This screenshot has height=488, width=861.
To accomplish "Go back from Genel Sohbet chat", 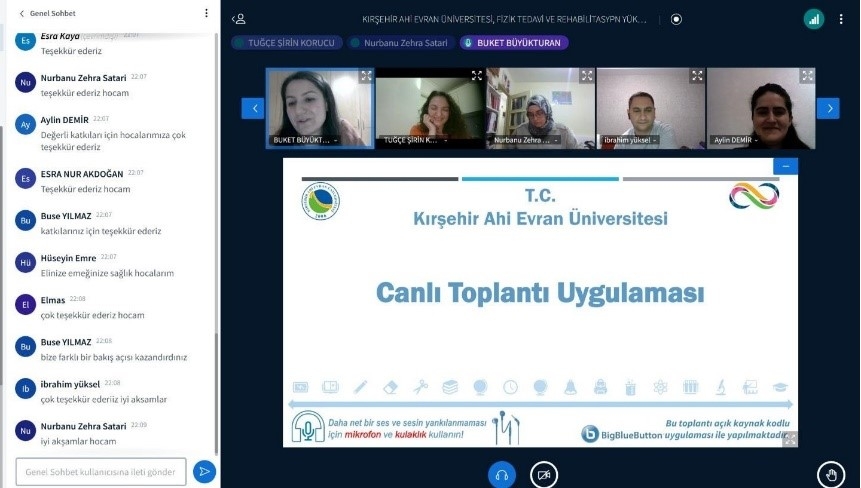I will coord(21,13).
